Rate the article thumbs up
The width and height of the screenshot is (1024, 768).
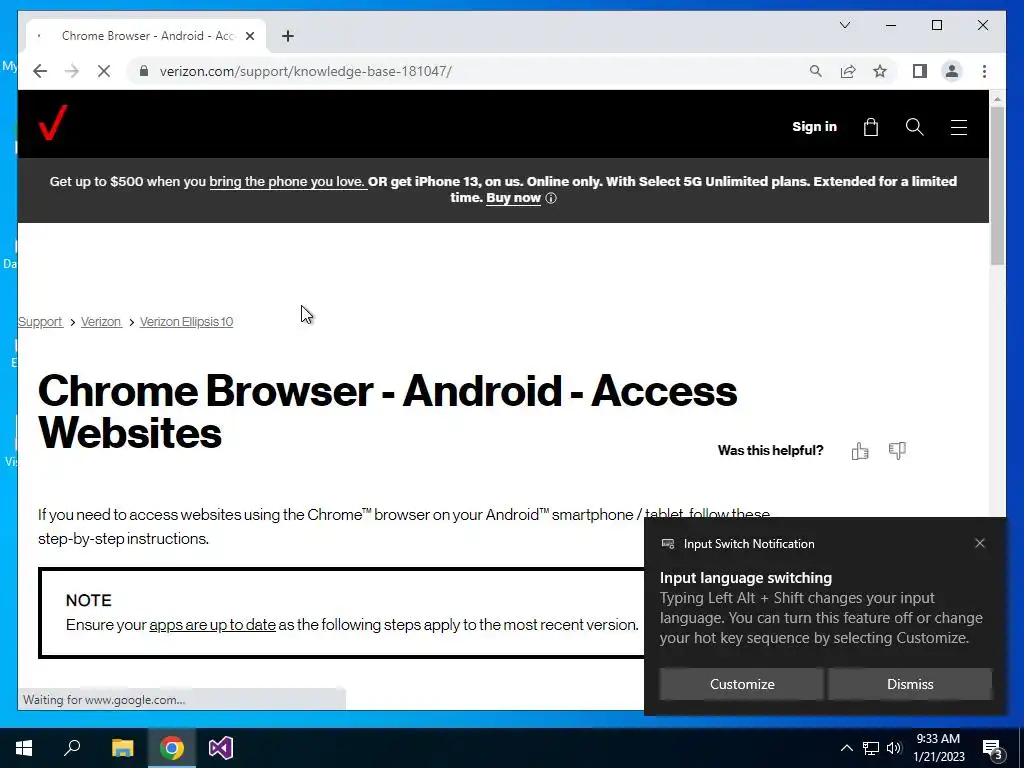coord(860,451)
